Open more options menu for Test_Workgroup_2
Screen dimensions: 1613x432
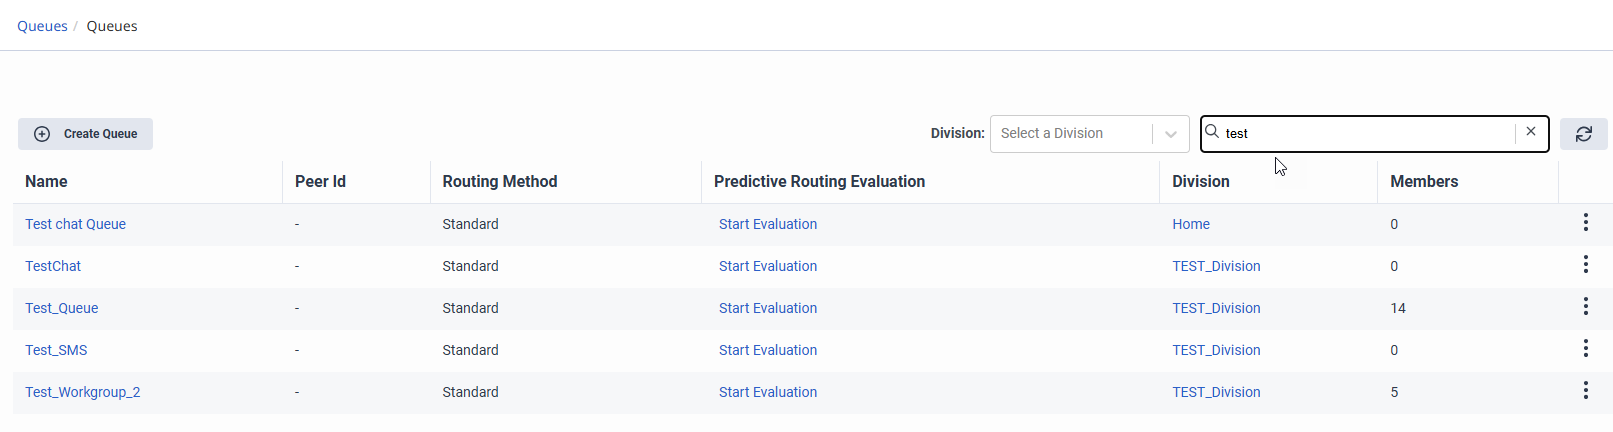pos(1585,391)
